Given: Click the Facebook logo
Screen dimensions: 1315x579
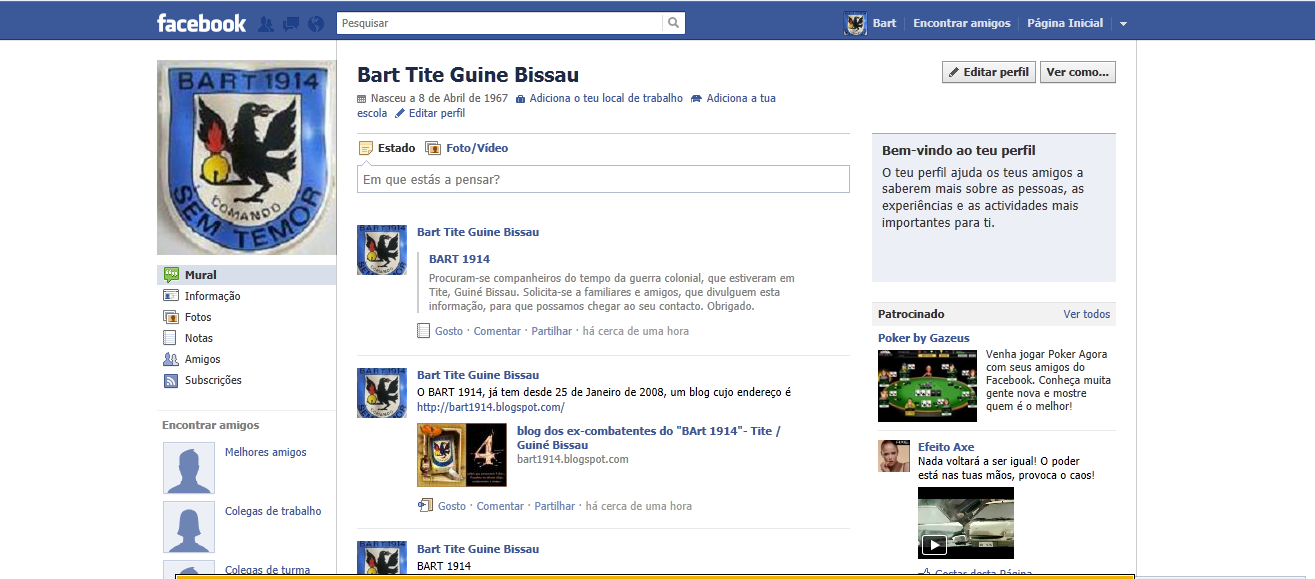Looking at the screenshot, I should pyautogui.click(x=201, y=23).
